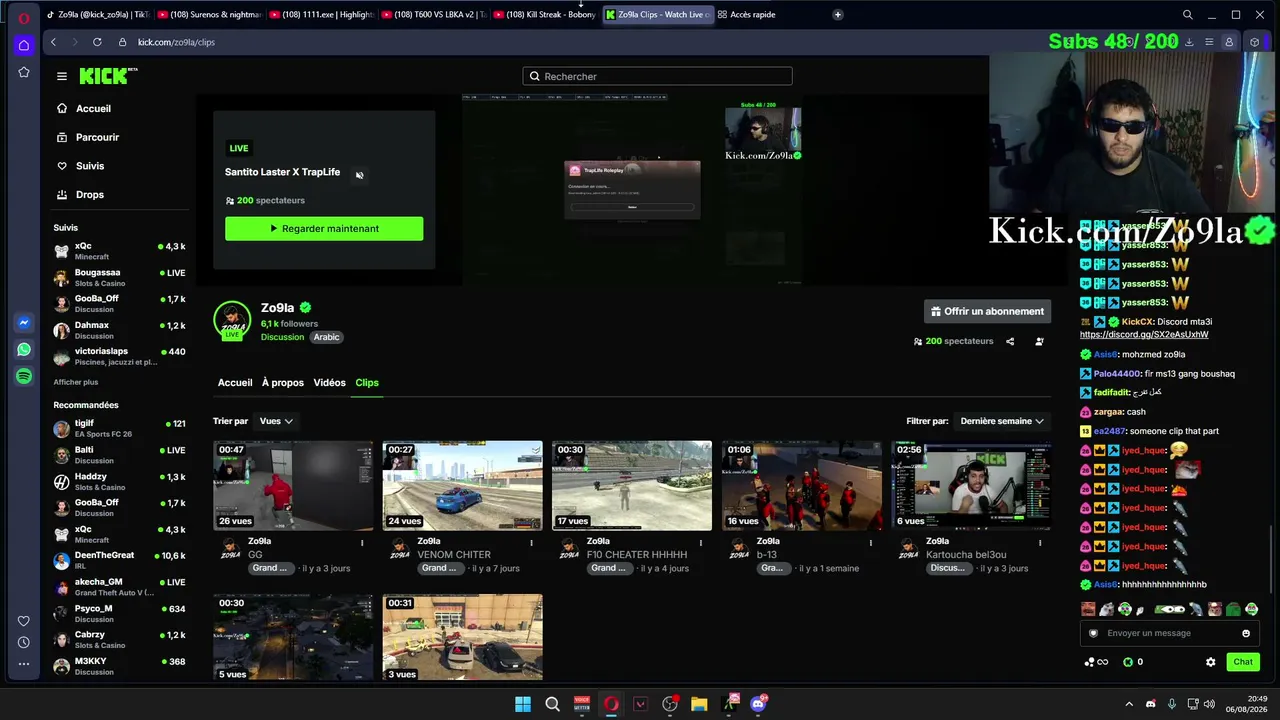Switch to the TikTok Zo9la browser tab
Screen dimensions: 1280x720
(x=96, y=15)
